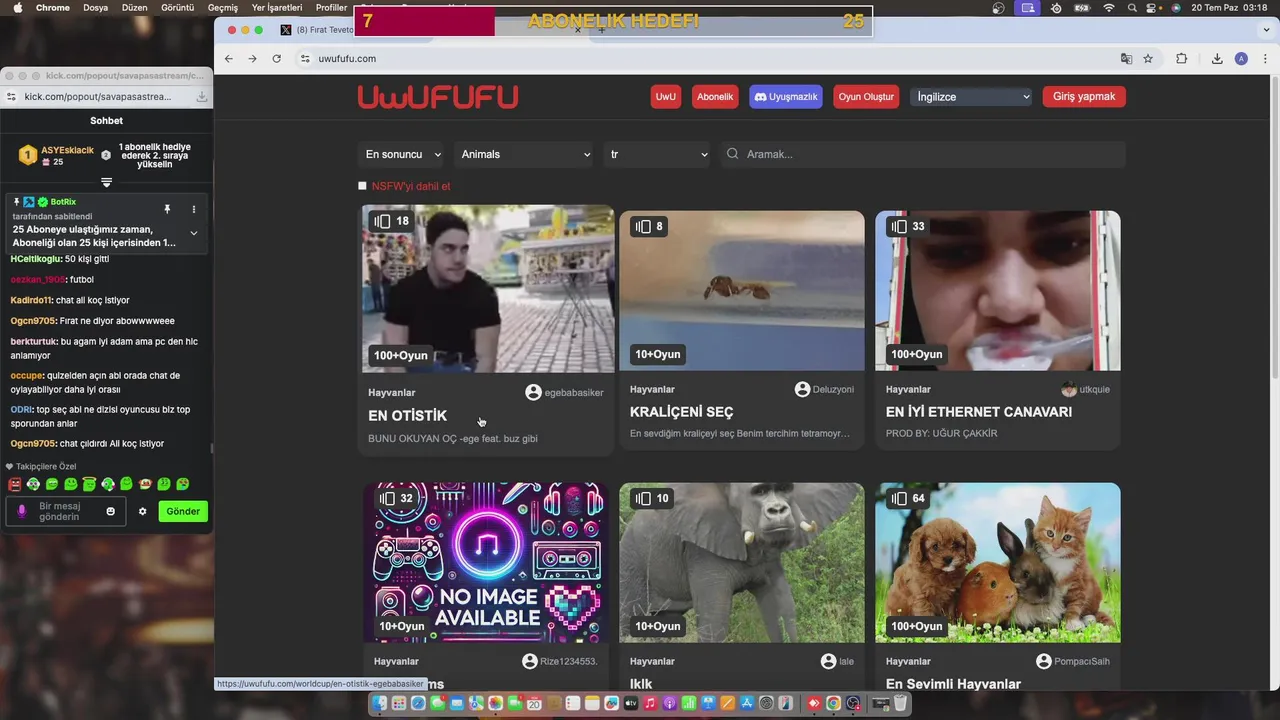Screen dimensions: 1280x720
Task: Open the Profiller menu
Action: pos(331,7)
